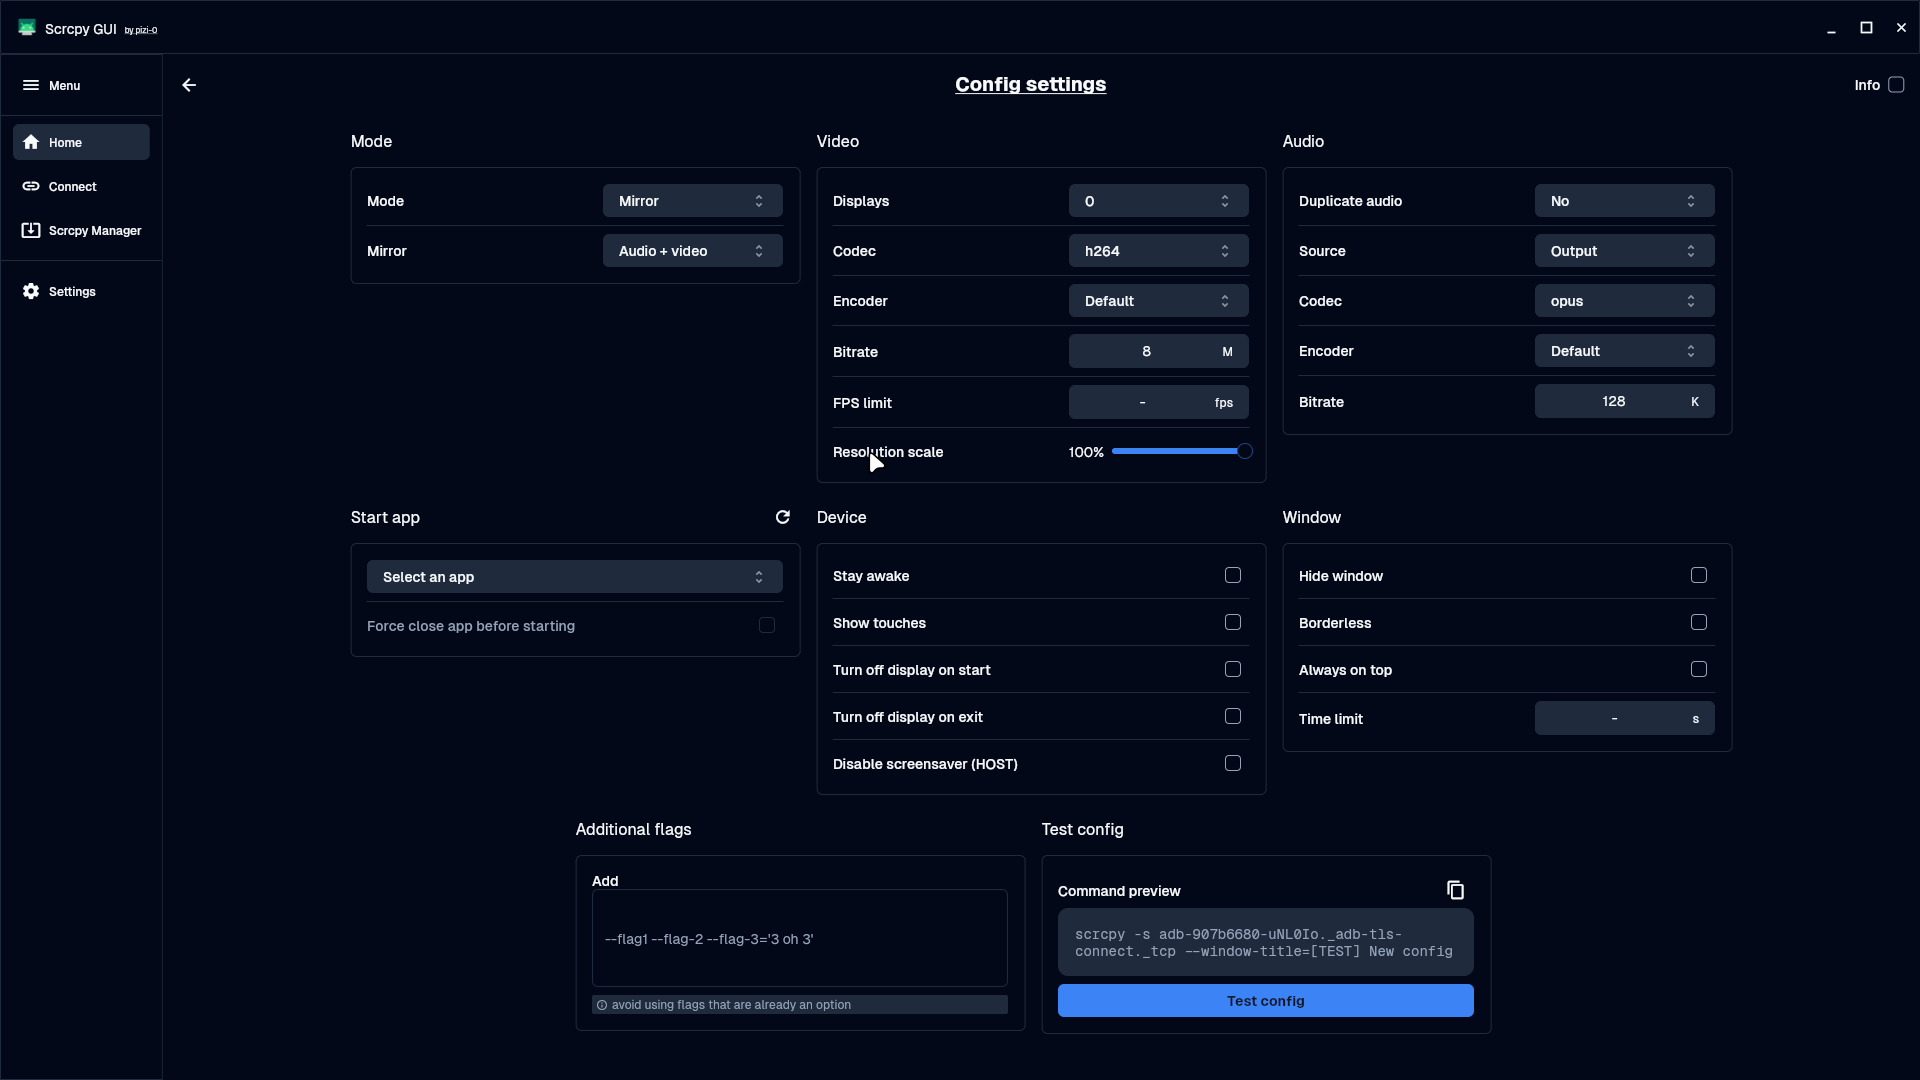This screenshot has width=1920, height=1080.
Task: Click the back arrow icon
Action: coord(189,85)
